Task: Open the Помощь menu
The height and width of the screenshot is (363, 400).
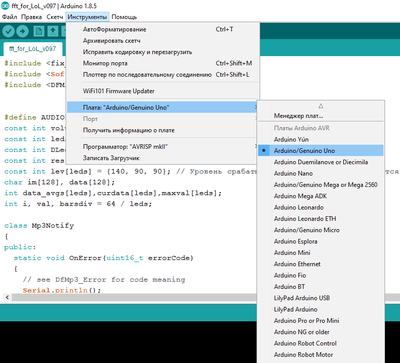Action: [x=124, y=17]
